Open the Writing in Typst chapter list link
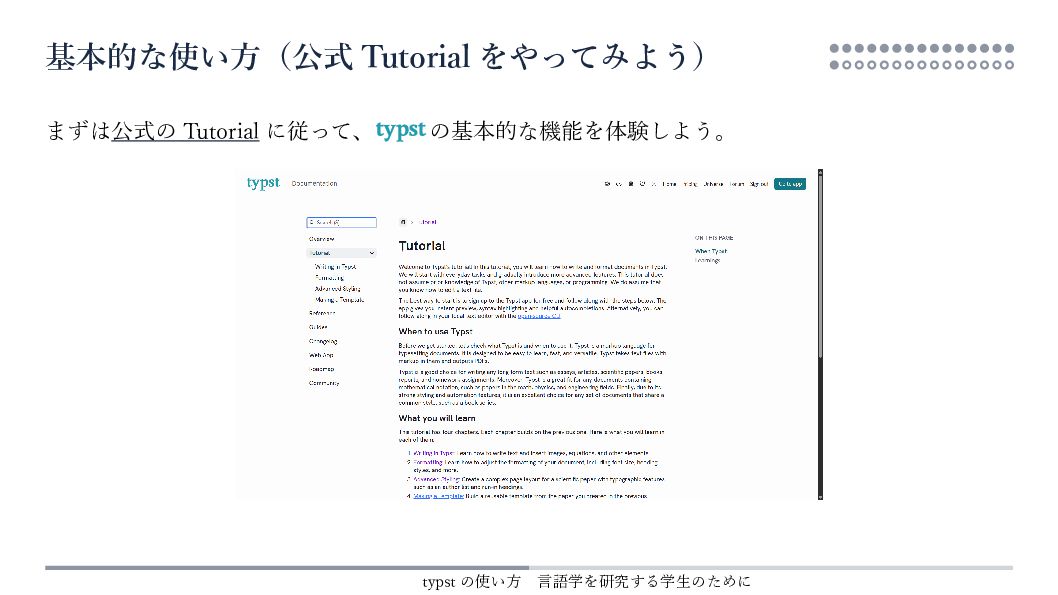 pos(434,453)
